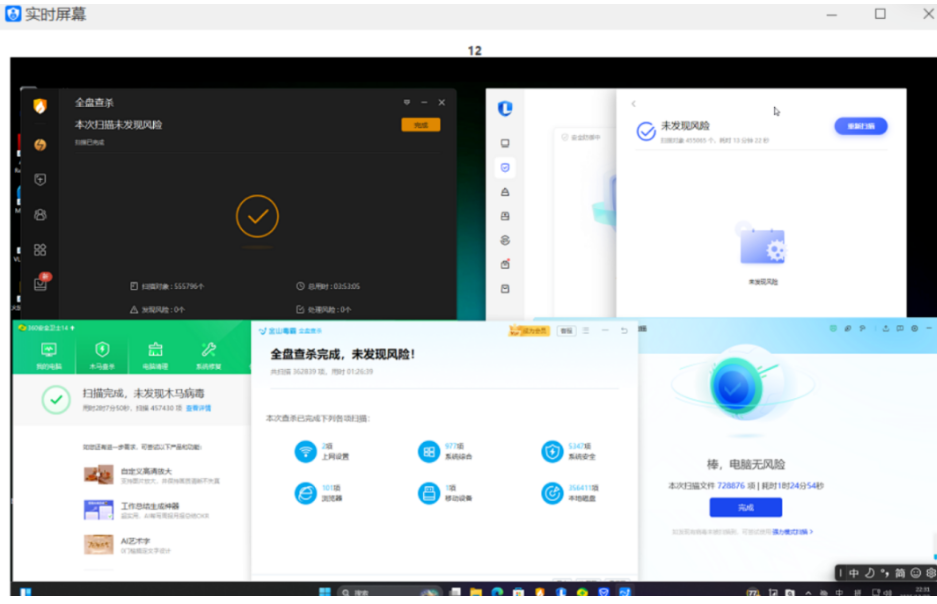Open the hamburger menu in 金山毒霸 title bar
The width and height of the screenshot is (937, 604).
586,330
